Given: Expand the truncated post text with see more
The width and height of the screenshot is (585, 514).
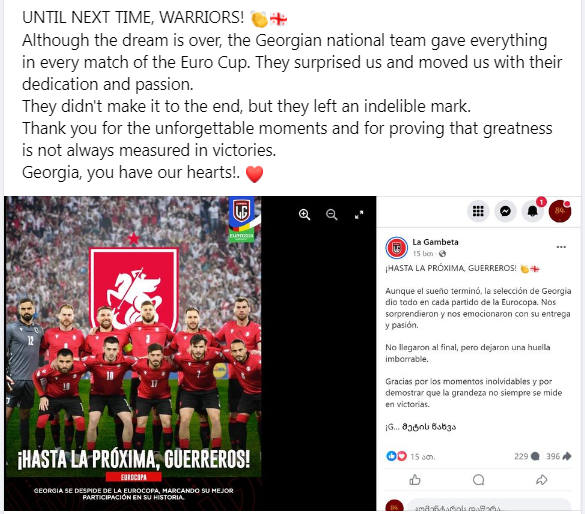Looking at the screenshot, I should 429,427.
